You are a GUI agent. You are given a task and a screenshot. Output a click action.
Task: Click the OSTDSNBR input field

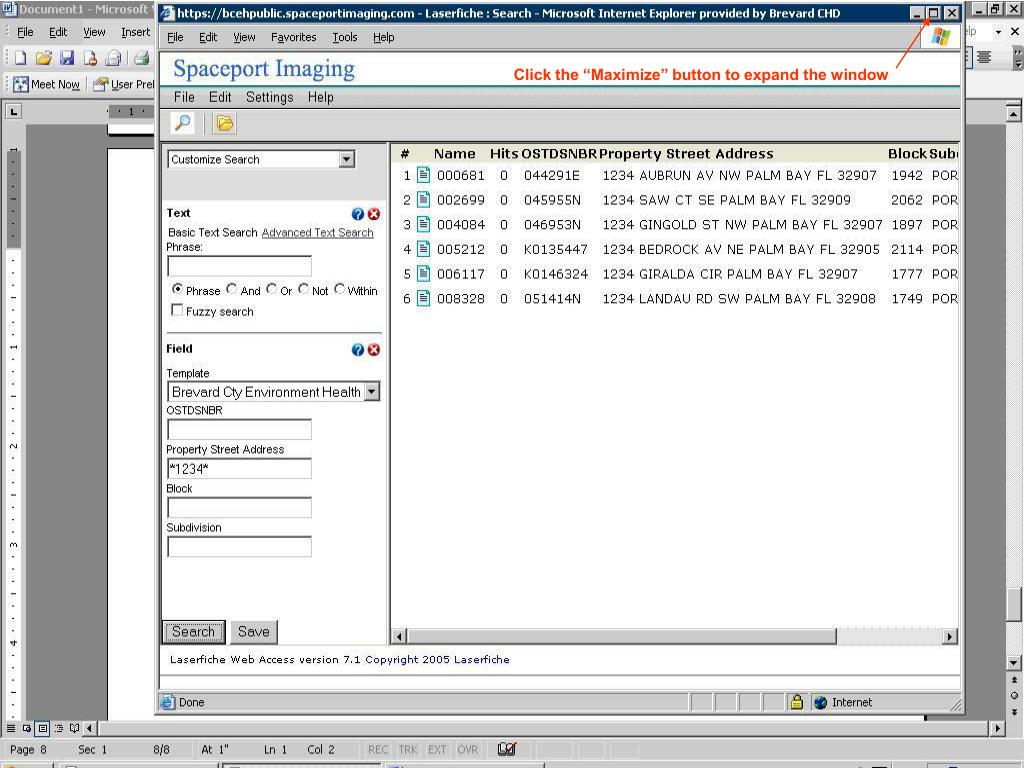[x=239, y=429]
